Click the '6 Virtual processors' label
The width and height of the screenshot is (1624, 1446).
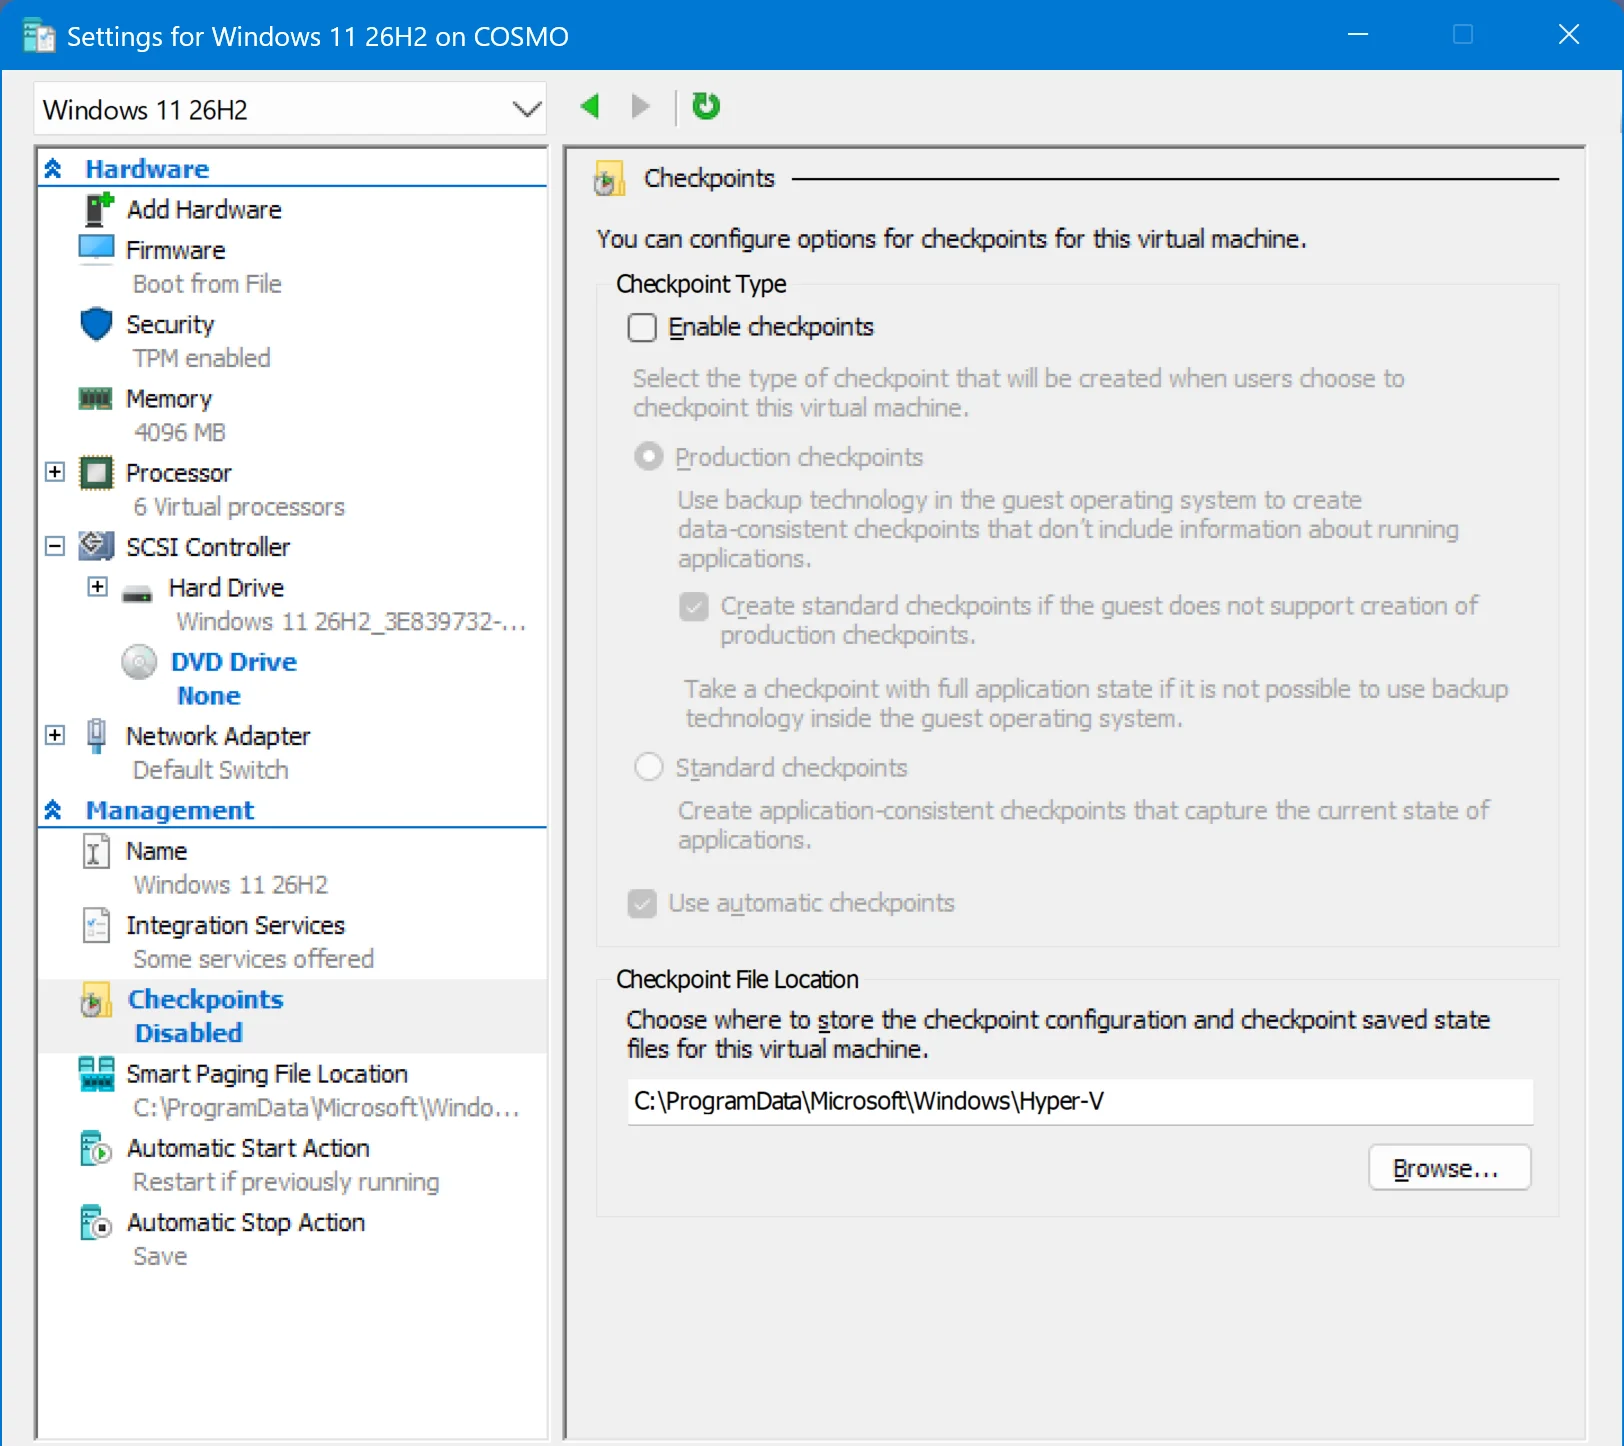[239, 507]
